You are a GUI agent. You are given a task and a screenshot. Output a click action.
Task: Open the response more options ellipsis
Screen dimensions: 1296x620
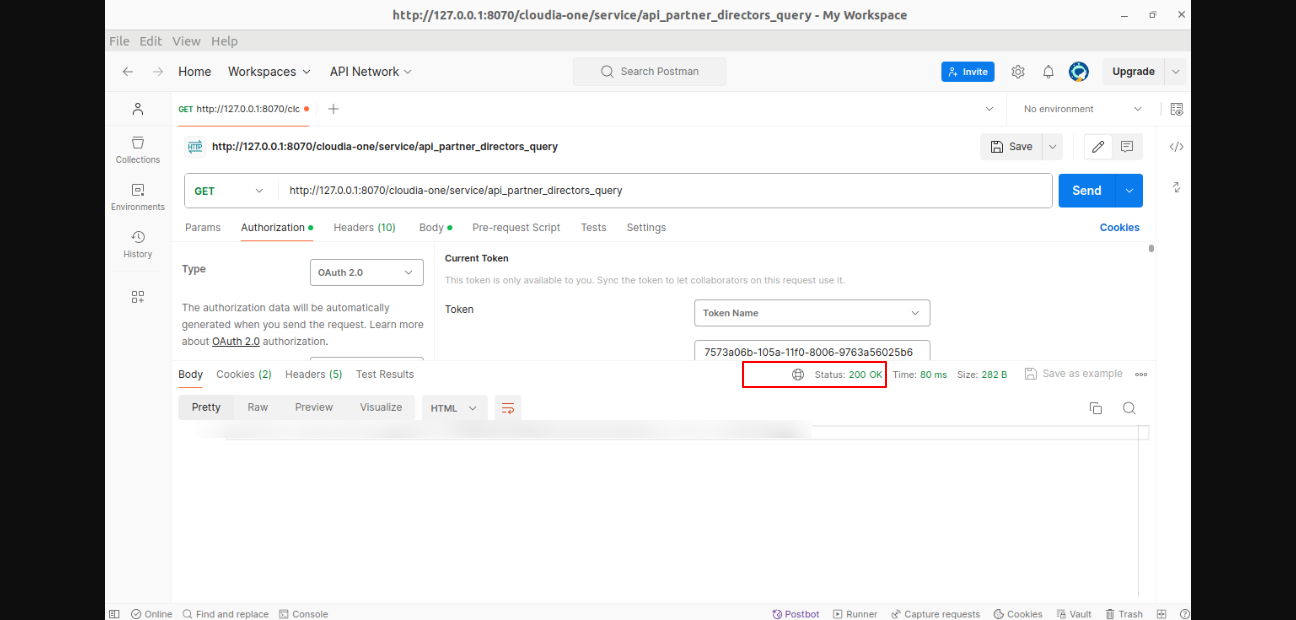(x=1141, y=374)
